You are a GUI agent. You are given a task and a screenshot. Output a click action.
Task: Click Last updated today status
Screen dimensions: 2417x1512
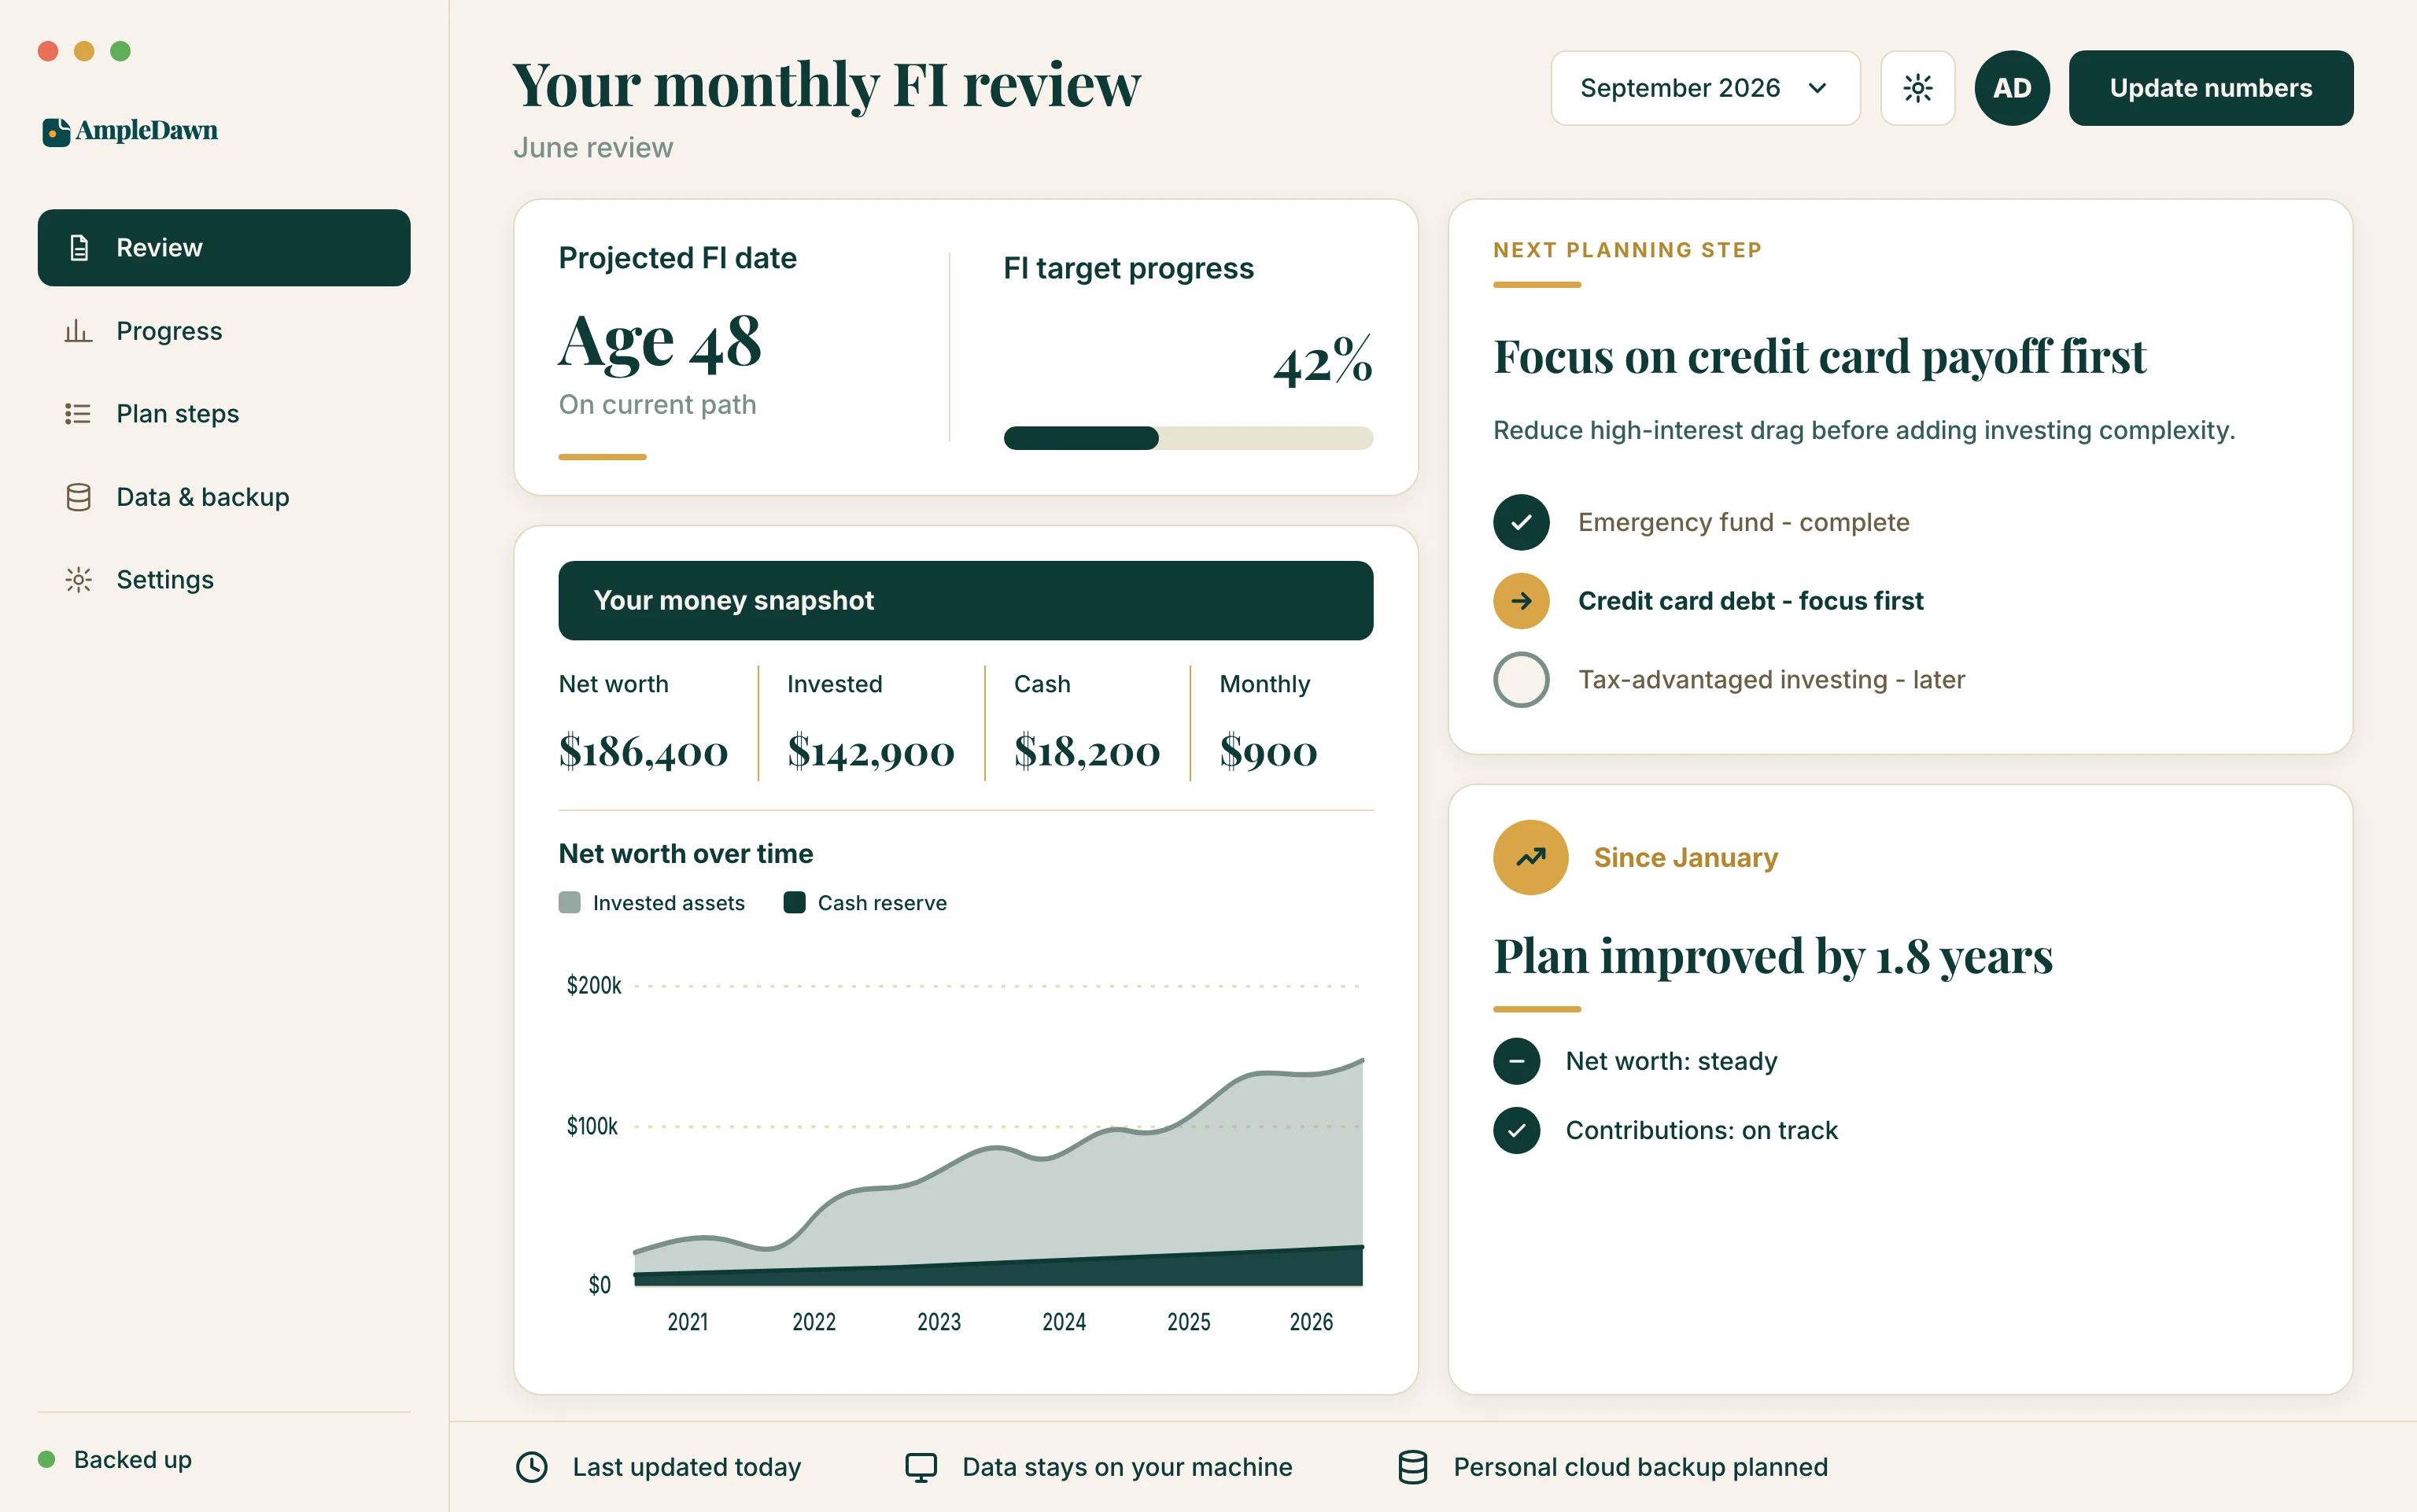pyautogui.click(x=686, y=1467)
